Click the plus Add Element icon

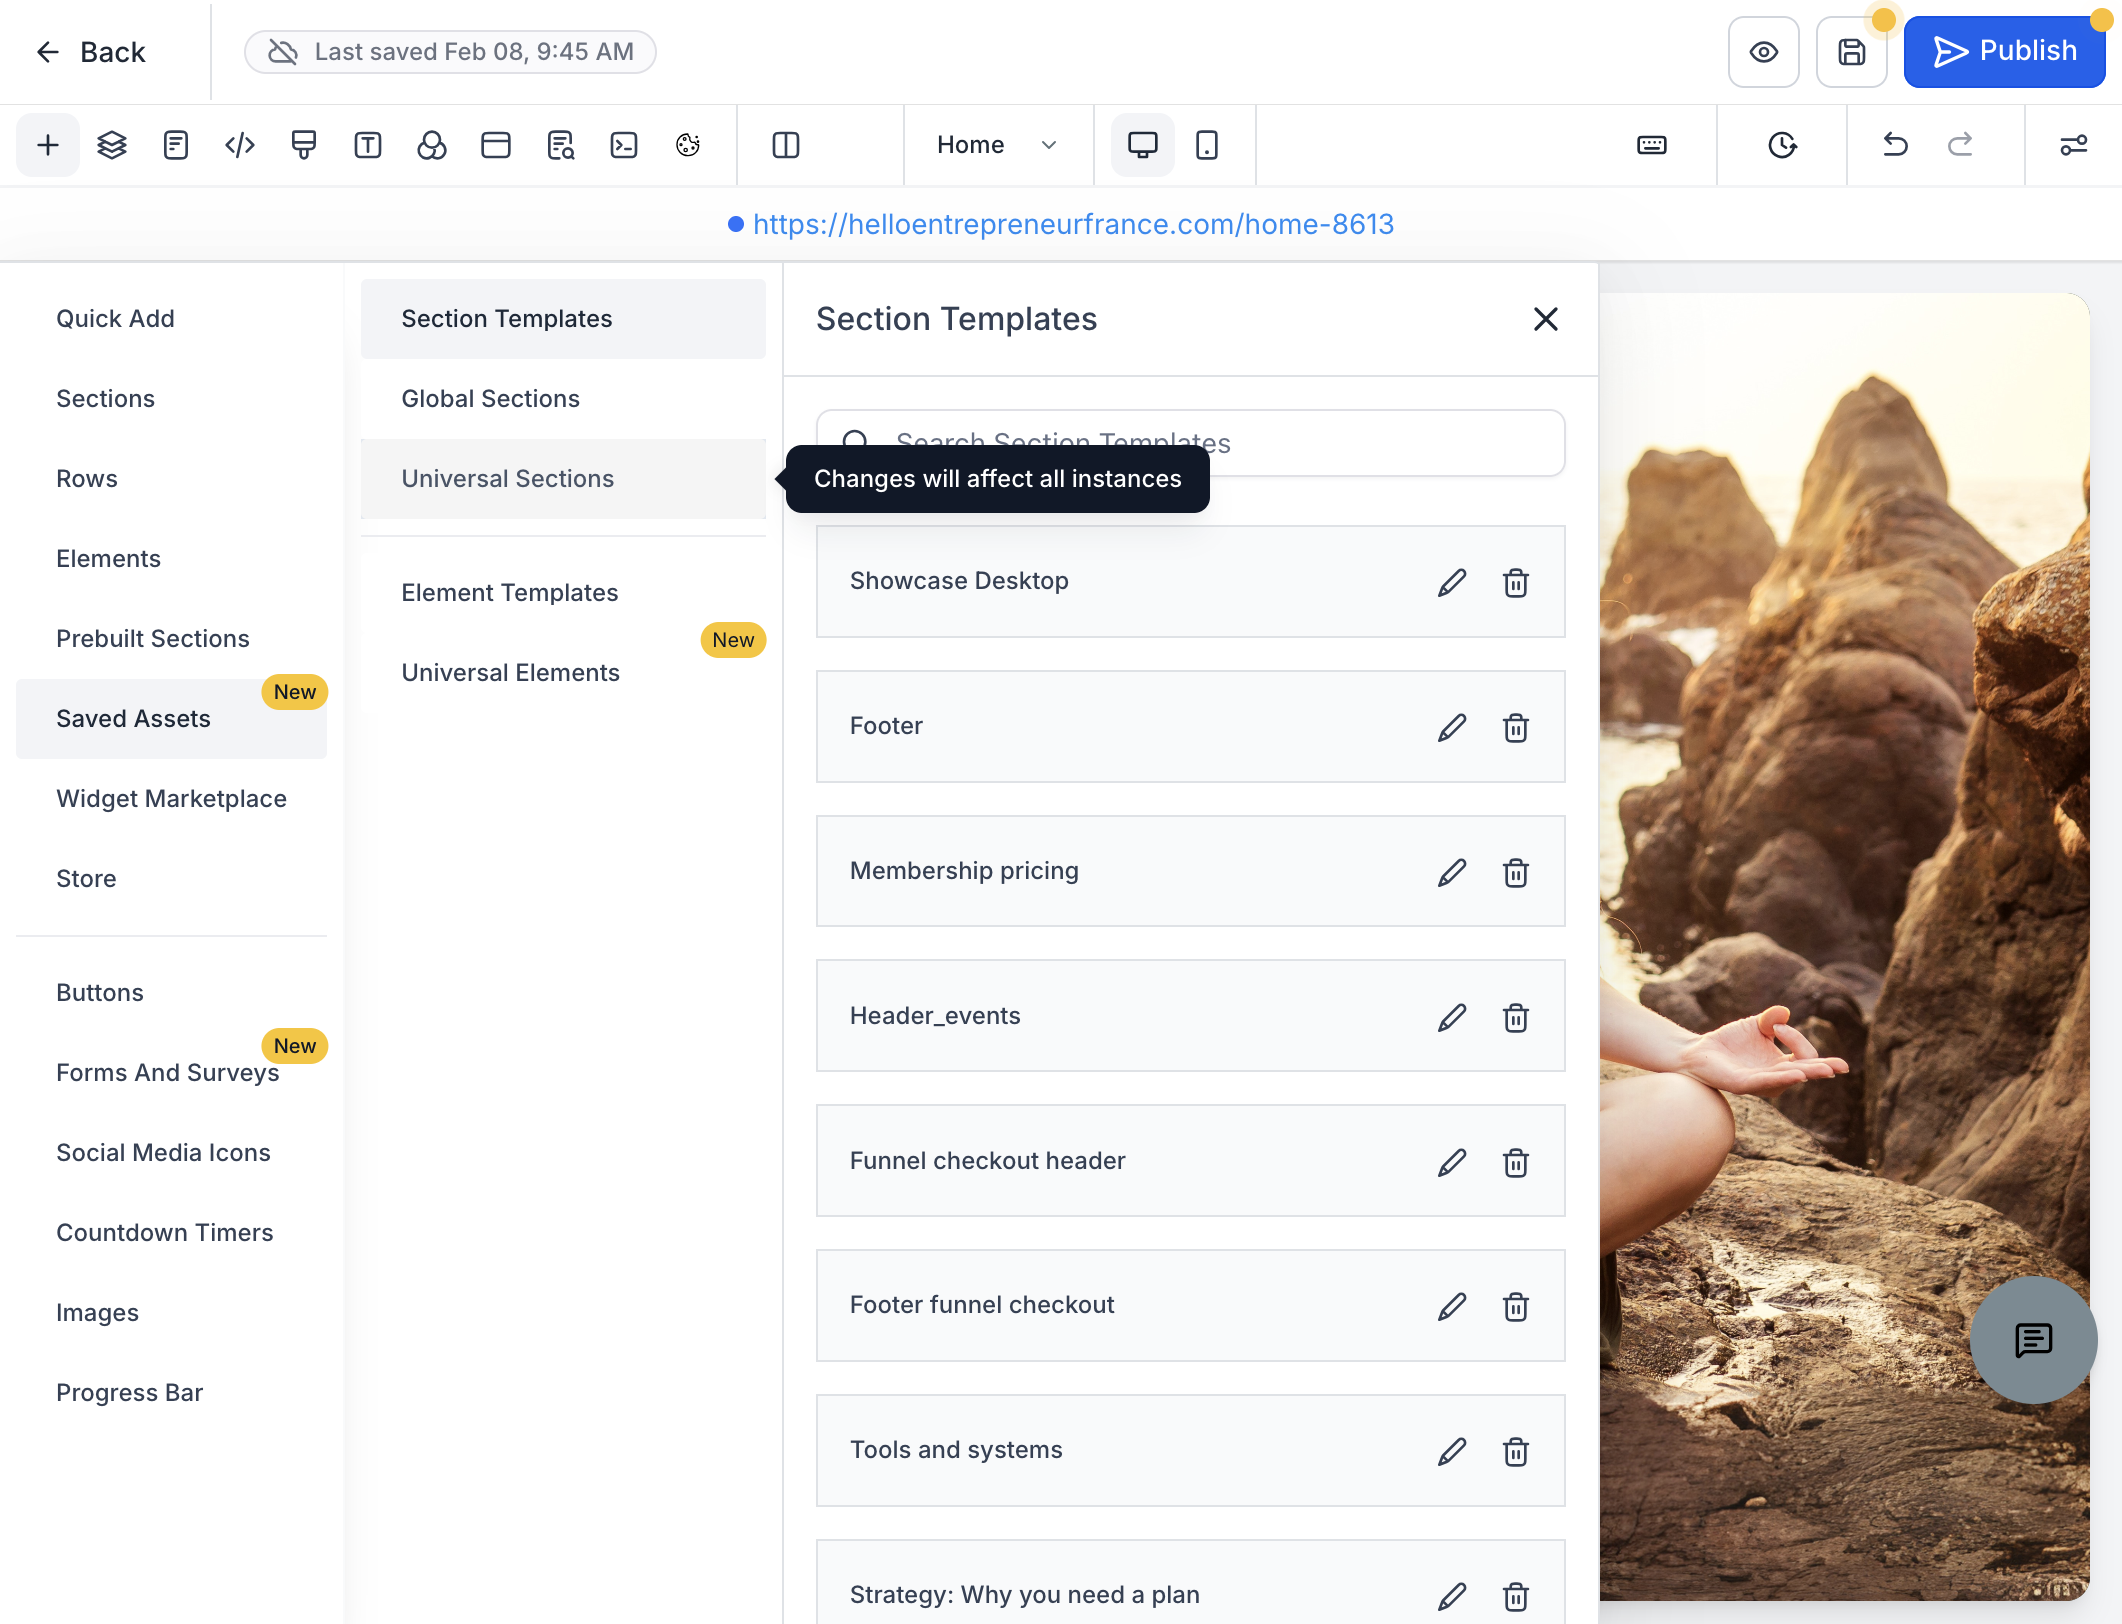[x=47, y=146]
